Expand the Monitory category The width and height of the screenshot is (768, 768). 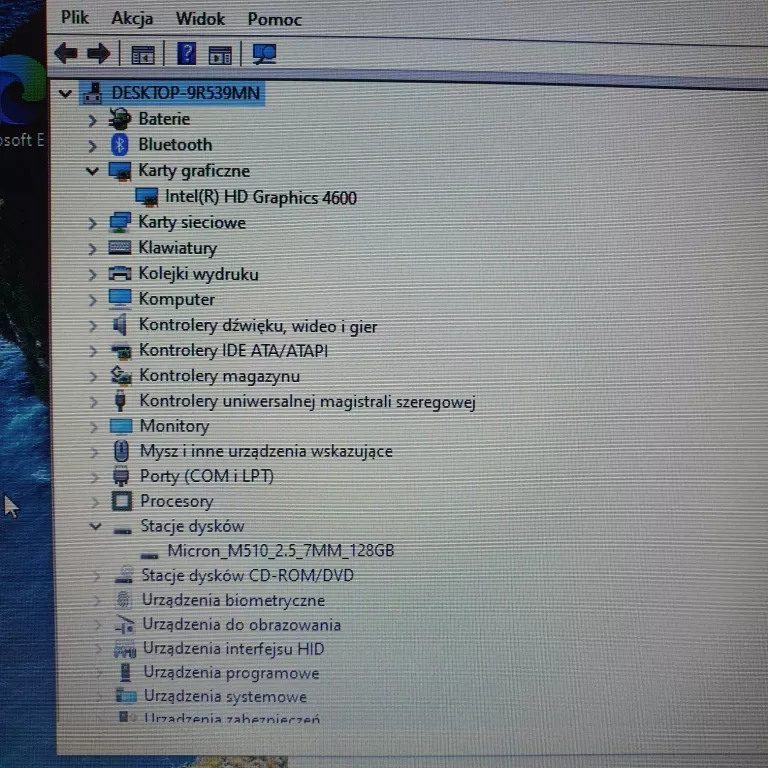94,427
